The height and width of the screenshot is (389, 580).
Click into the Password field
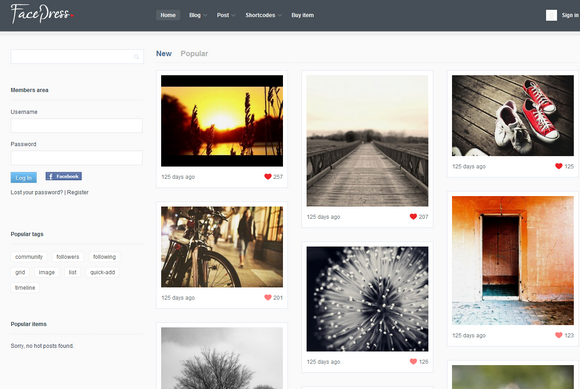tap(77, 158)
